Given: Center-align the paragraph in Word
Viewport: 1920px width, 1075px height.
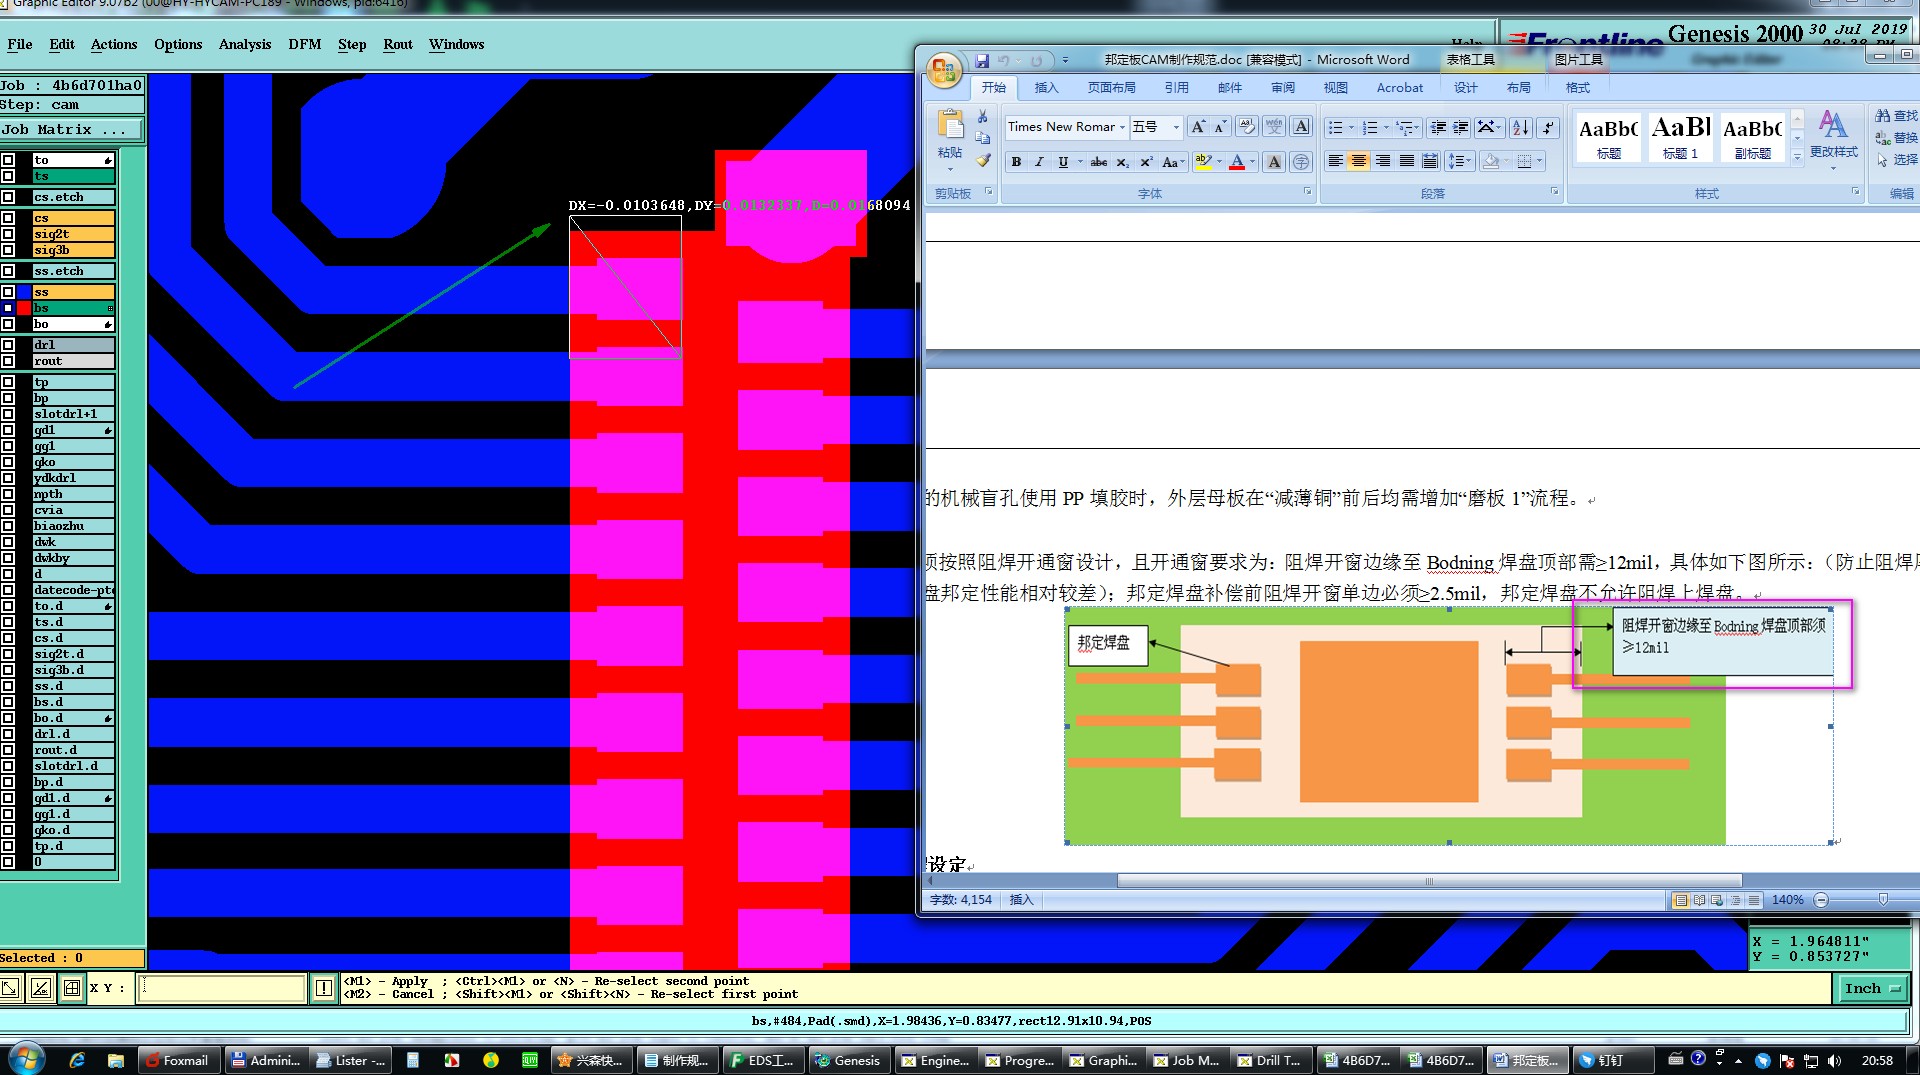Looking at the screenshot, I should (x=1359, y=161).
